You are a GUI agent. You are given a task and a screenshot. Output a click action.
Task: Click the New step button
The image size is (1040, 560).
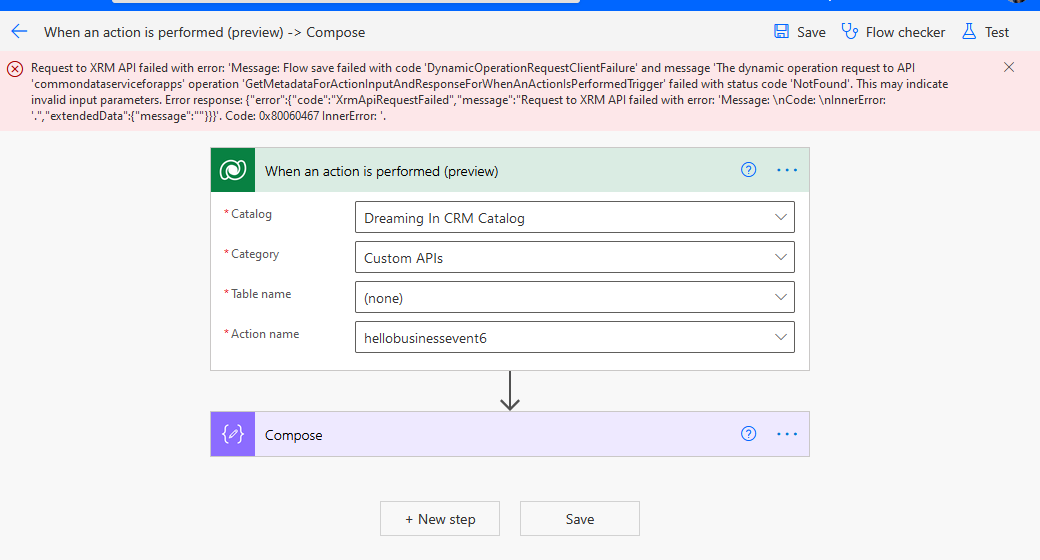point(440,519)
